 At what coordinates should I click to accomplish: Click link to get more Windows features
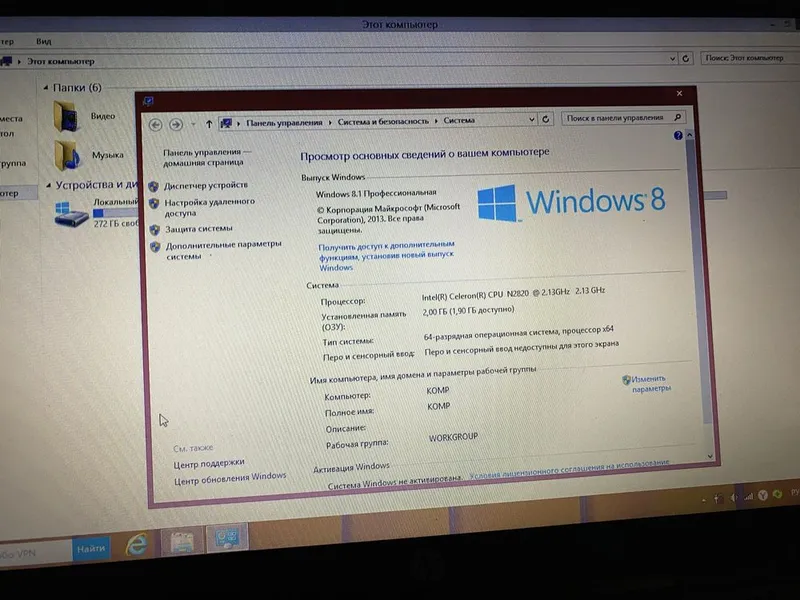[386, 256]
